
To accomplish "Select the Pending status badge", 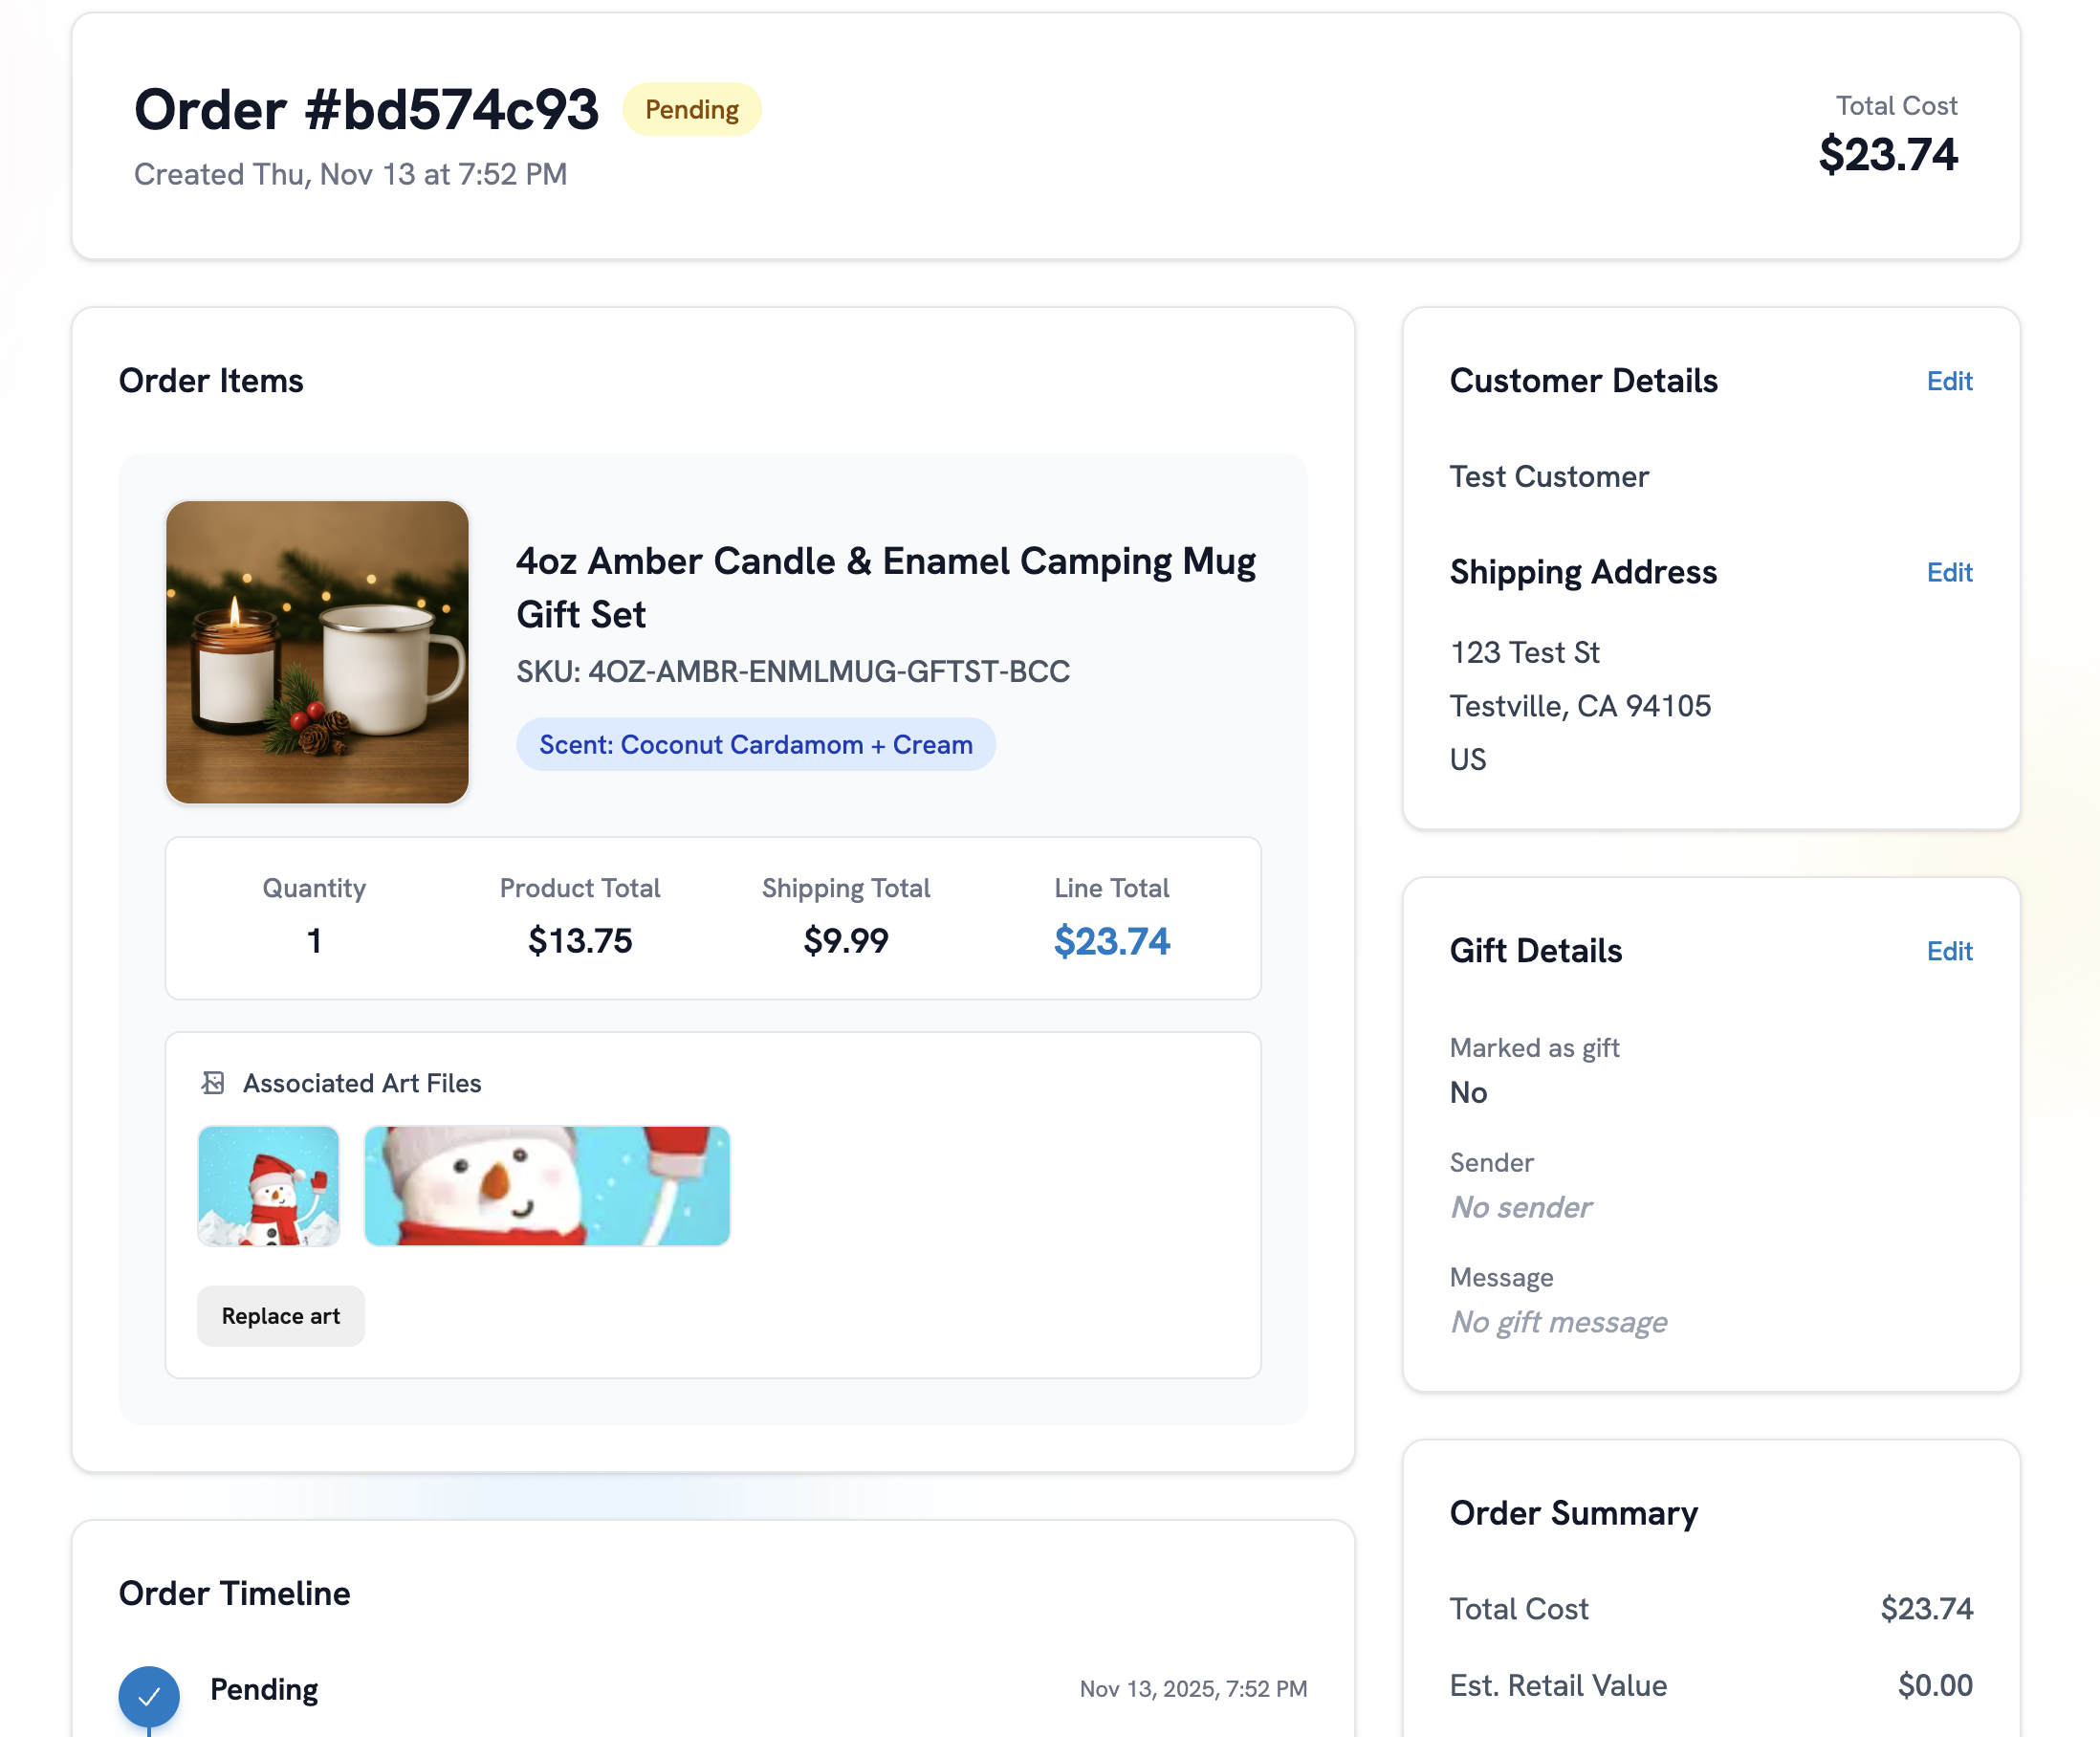I will [x=691, y=109].
